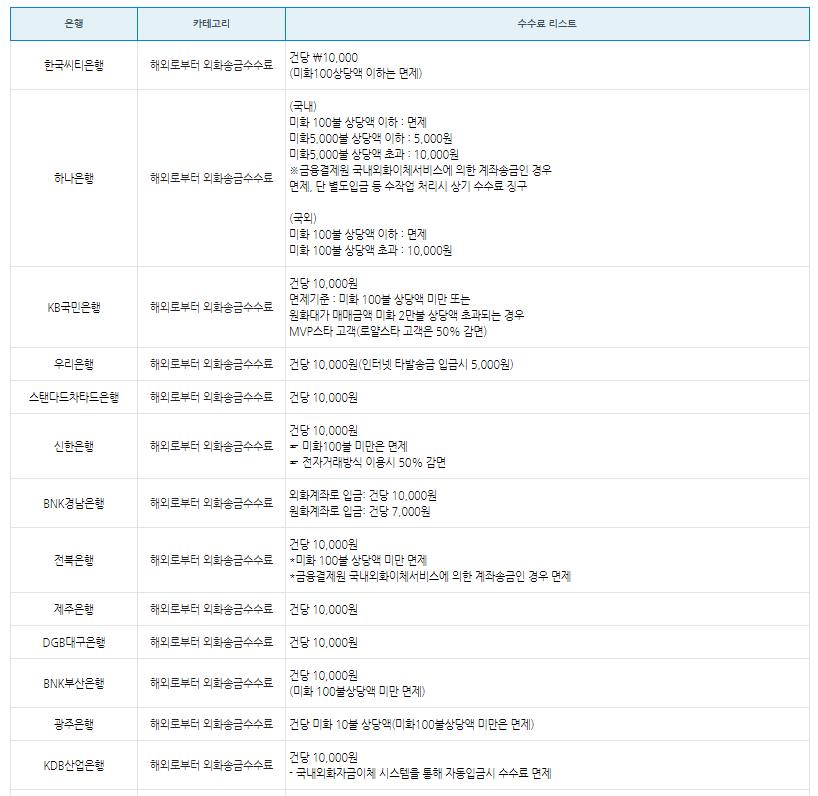818x796 pixels.
Task: Select the KB국민은행 bank cell
Action: 74,307
